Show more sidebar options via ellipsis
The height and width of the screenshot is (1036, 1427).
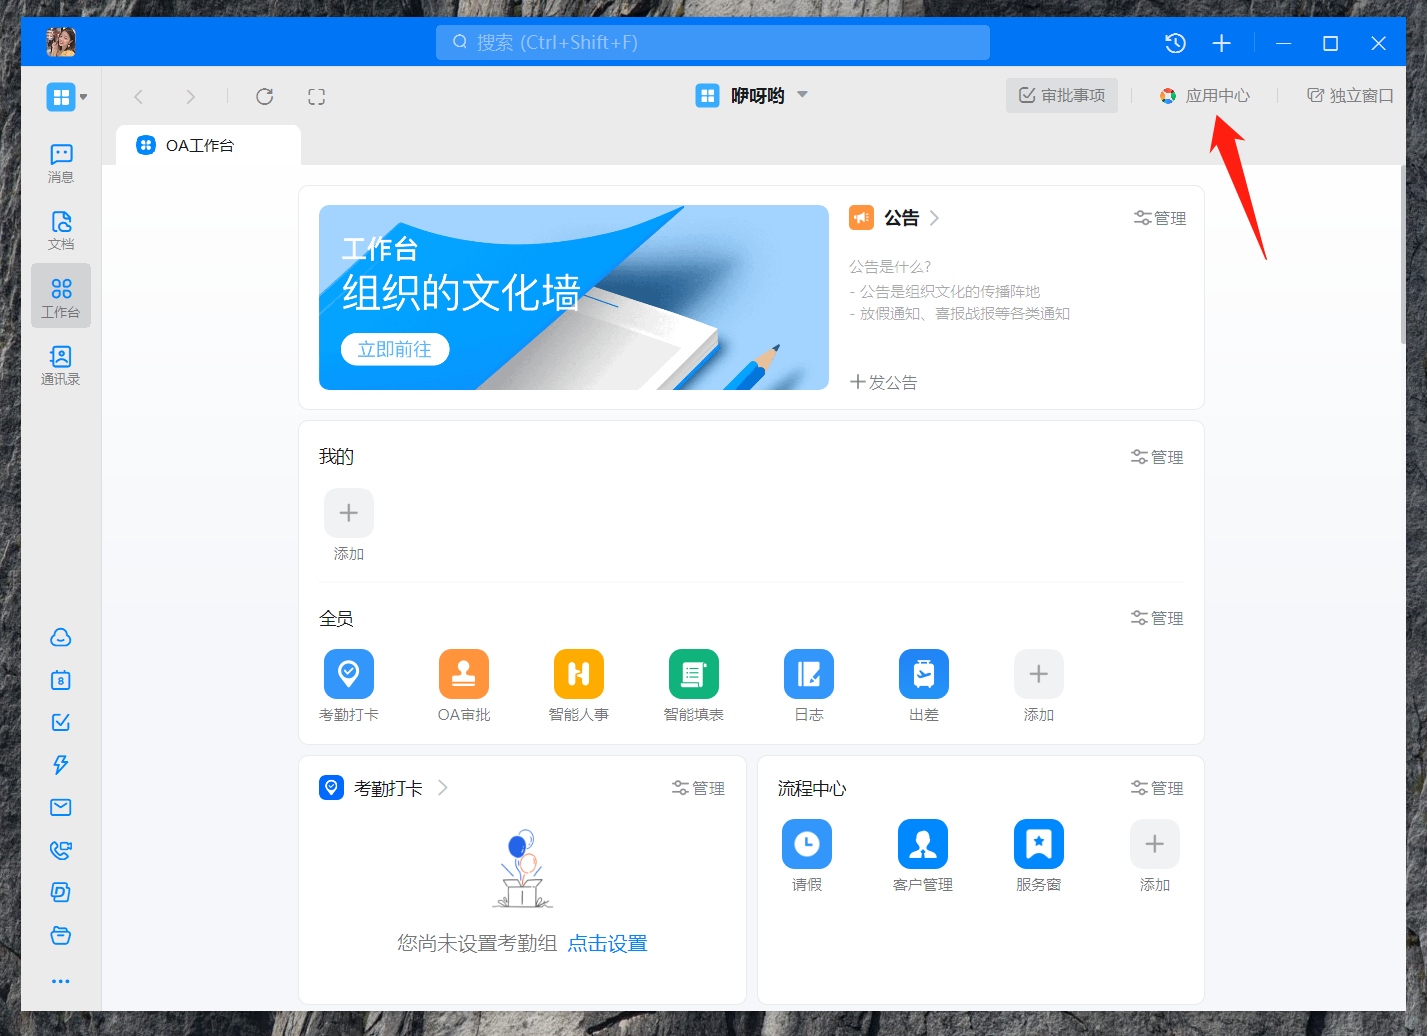click(61, 981)
